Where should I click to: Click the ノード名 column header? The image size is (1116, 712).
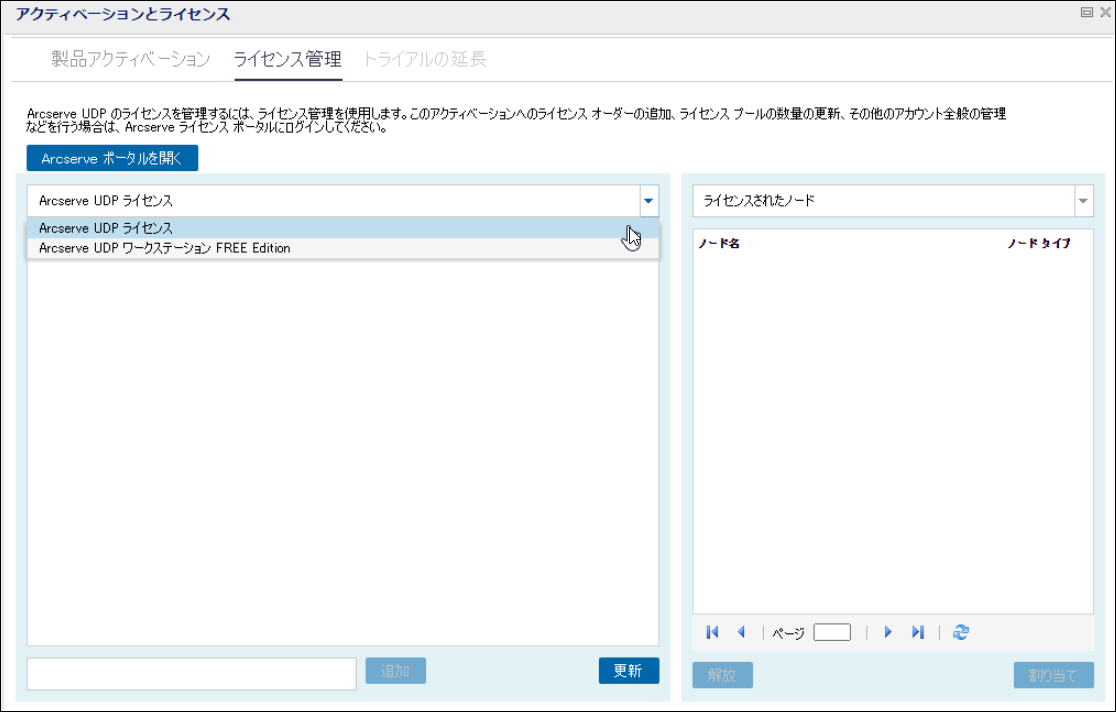point(719,243)
